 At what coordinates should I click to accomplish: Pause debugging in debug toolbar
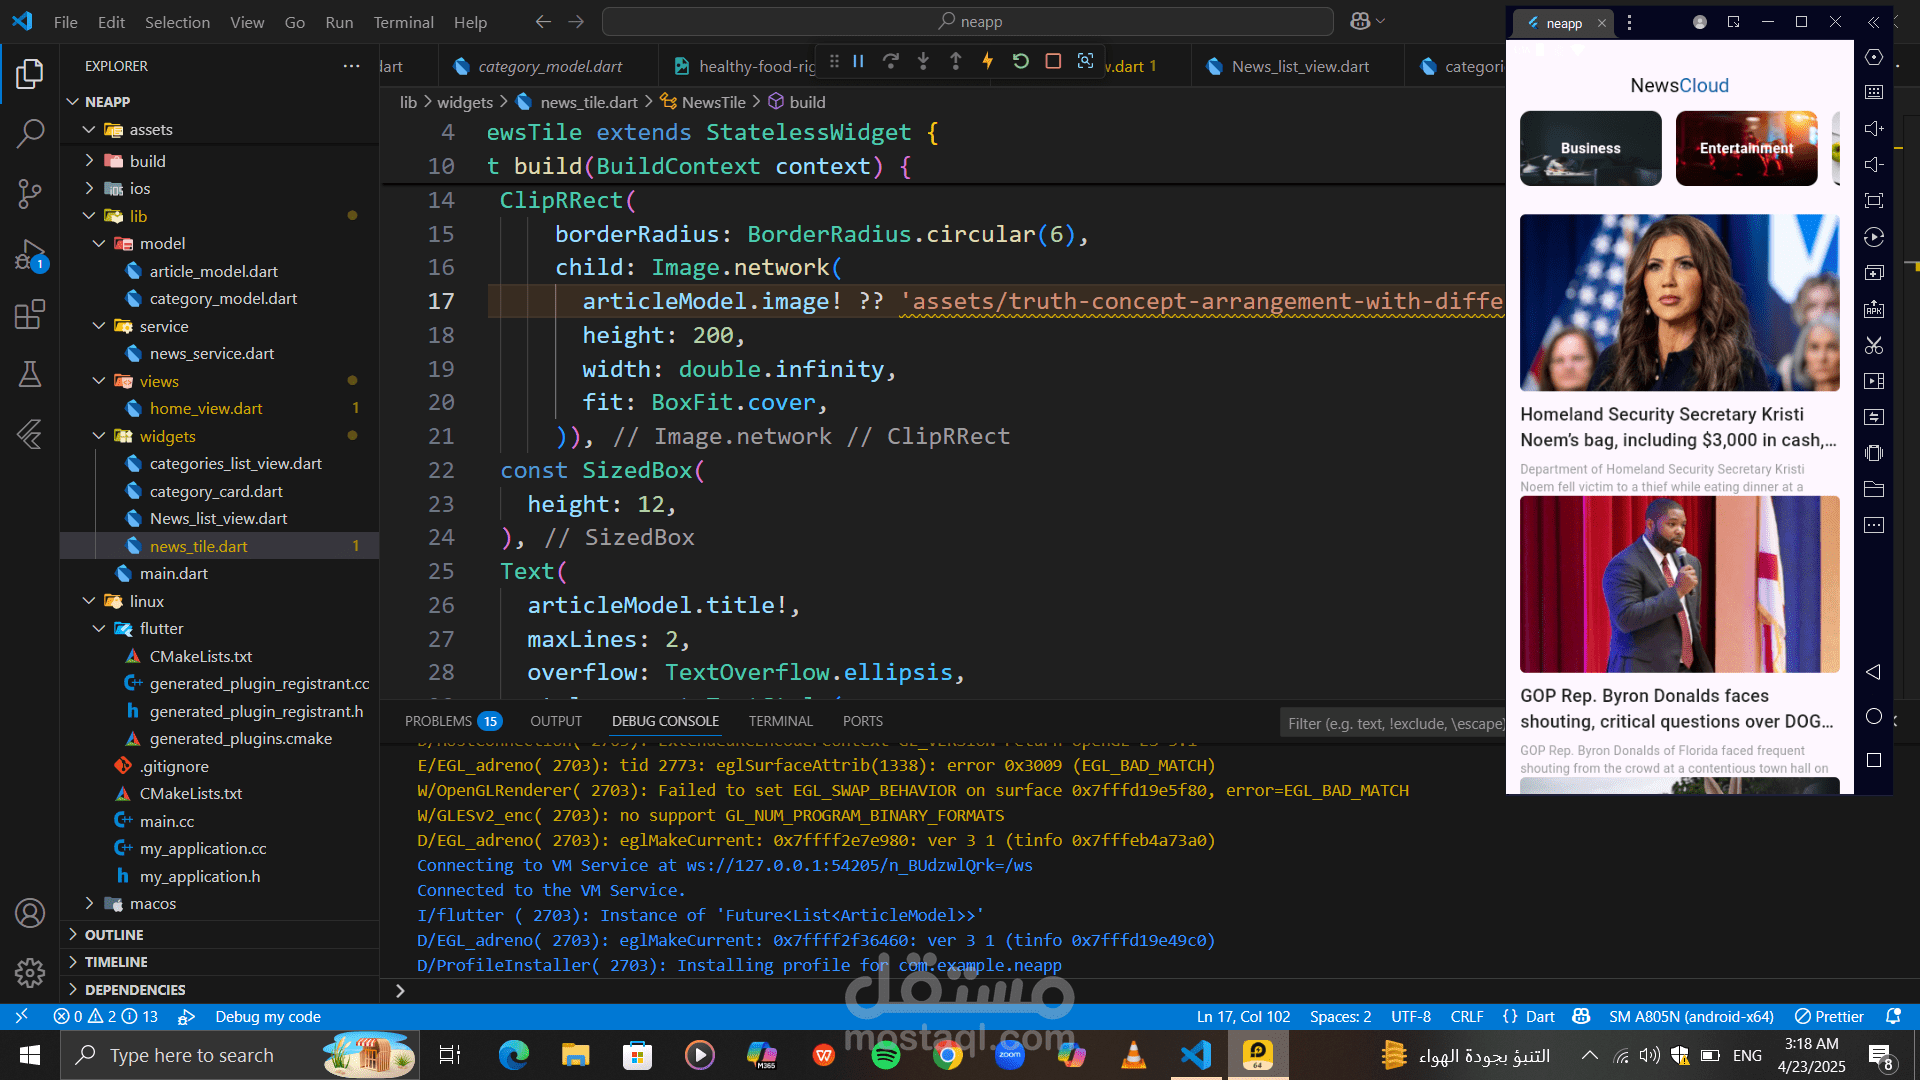[858, 61]
